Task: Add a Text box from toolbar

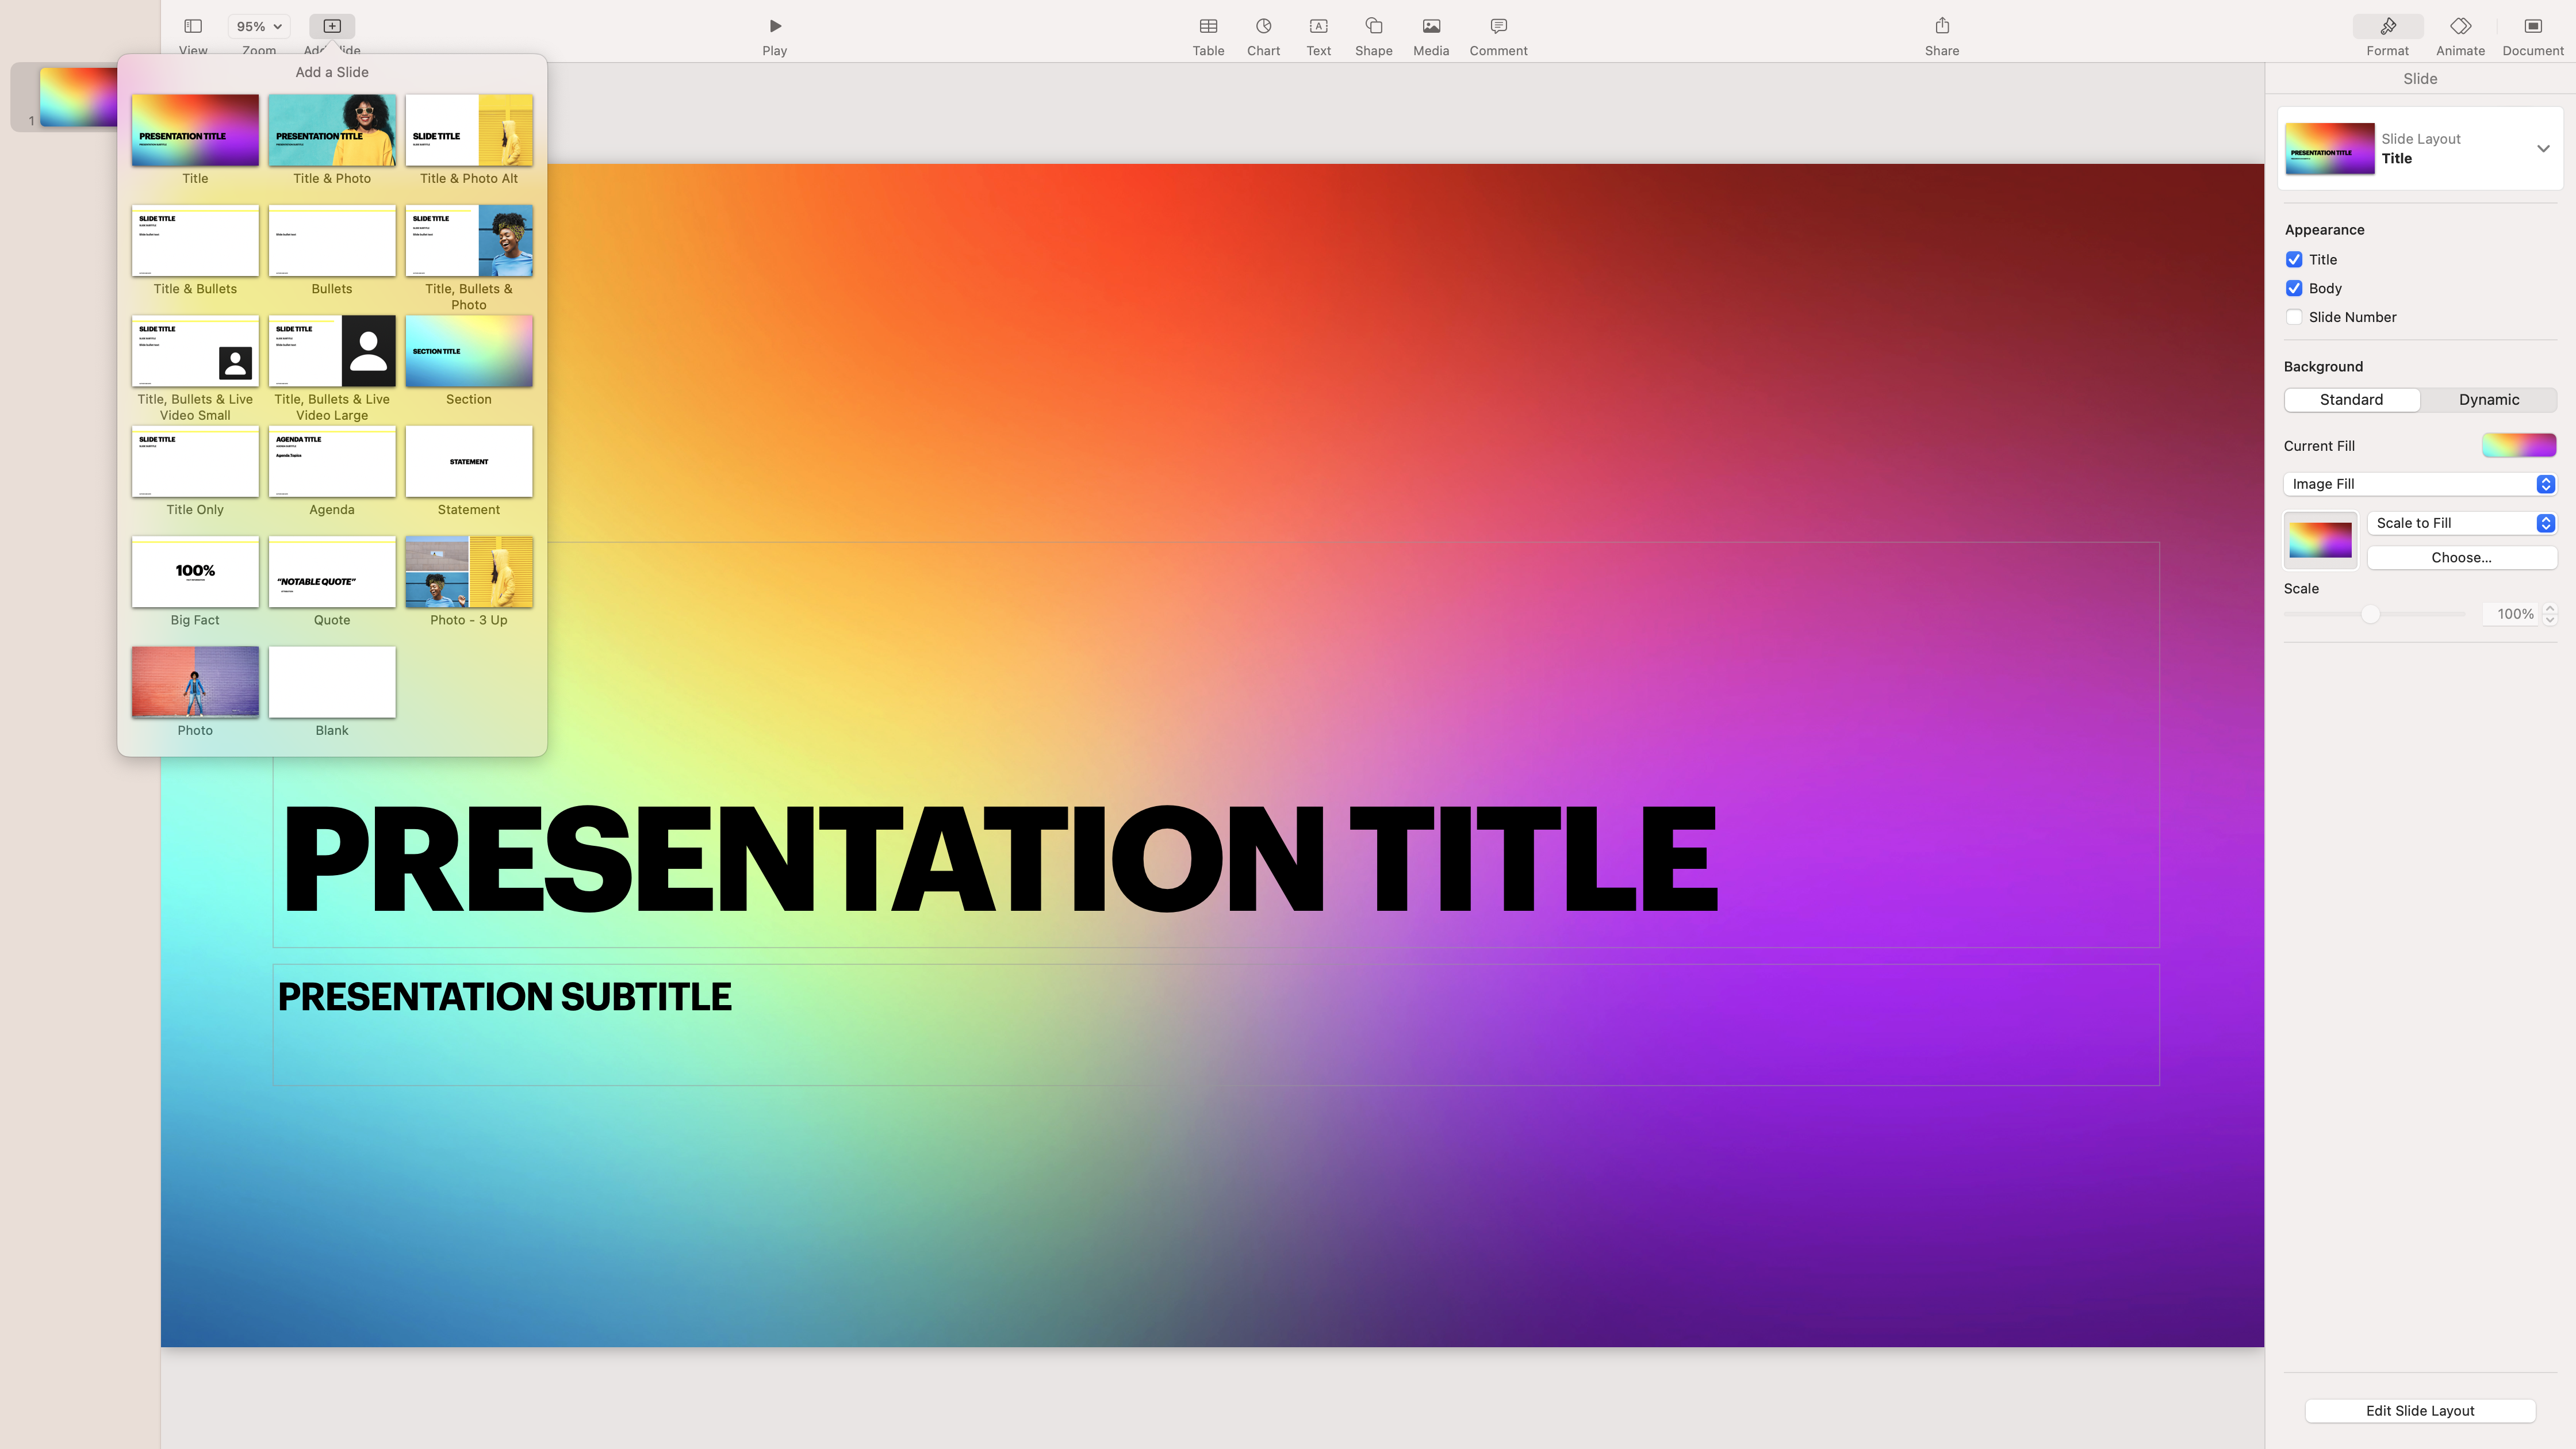Action: pyautogui.click(x=1318, y=26)
